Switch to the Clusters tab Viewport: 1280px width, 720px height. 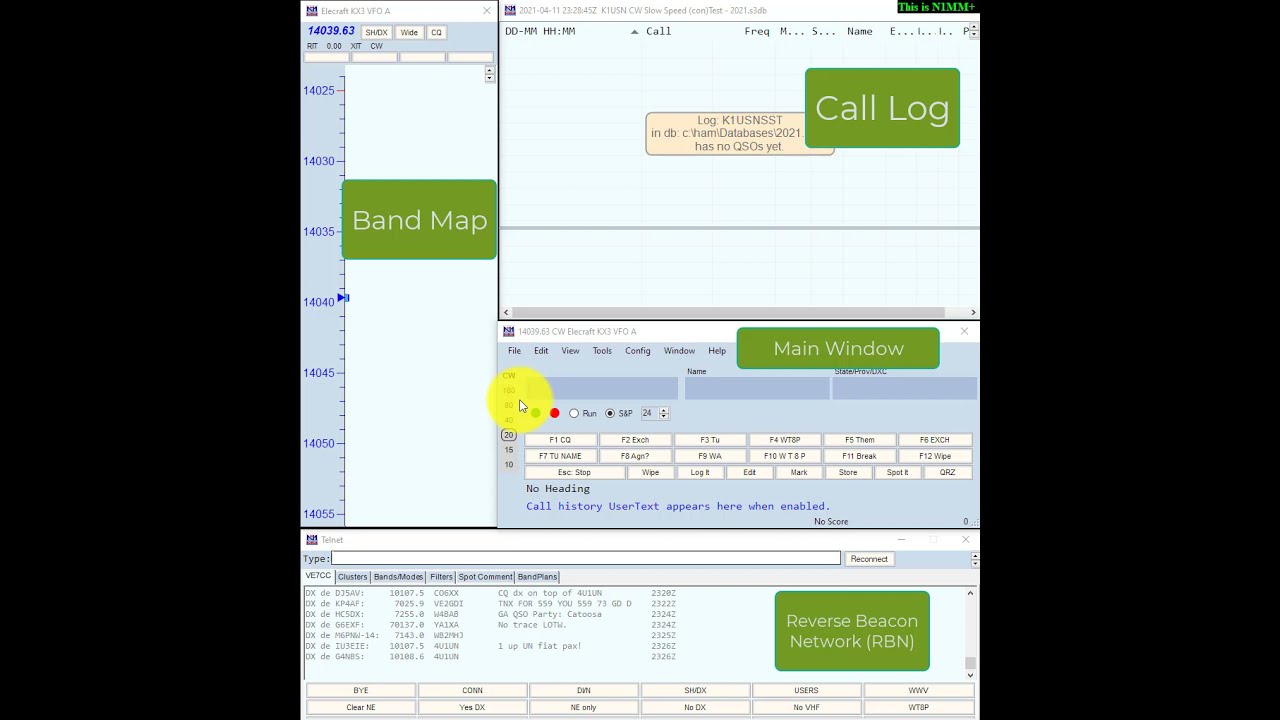point(352,577)
